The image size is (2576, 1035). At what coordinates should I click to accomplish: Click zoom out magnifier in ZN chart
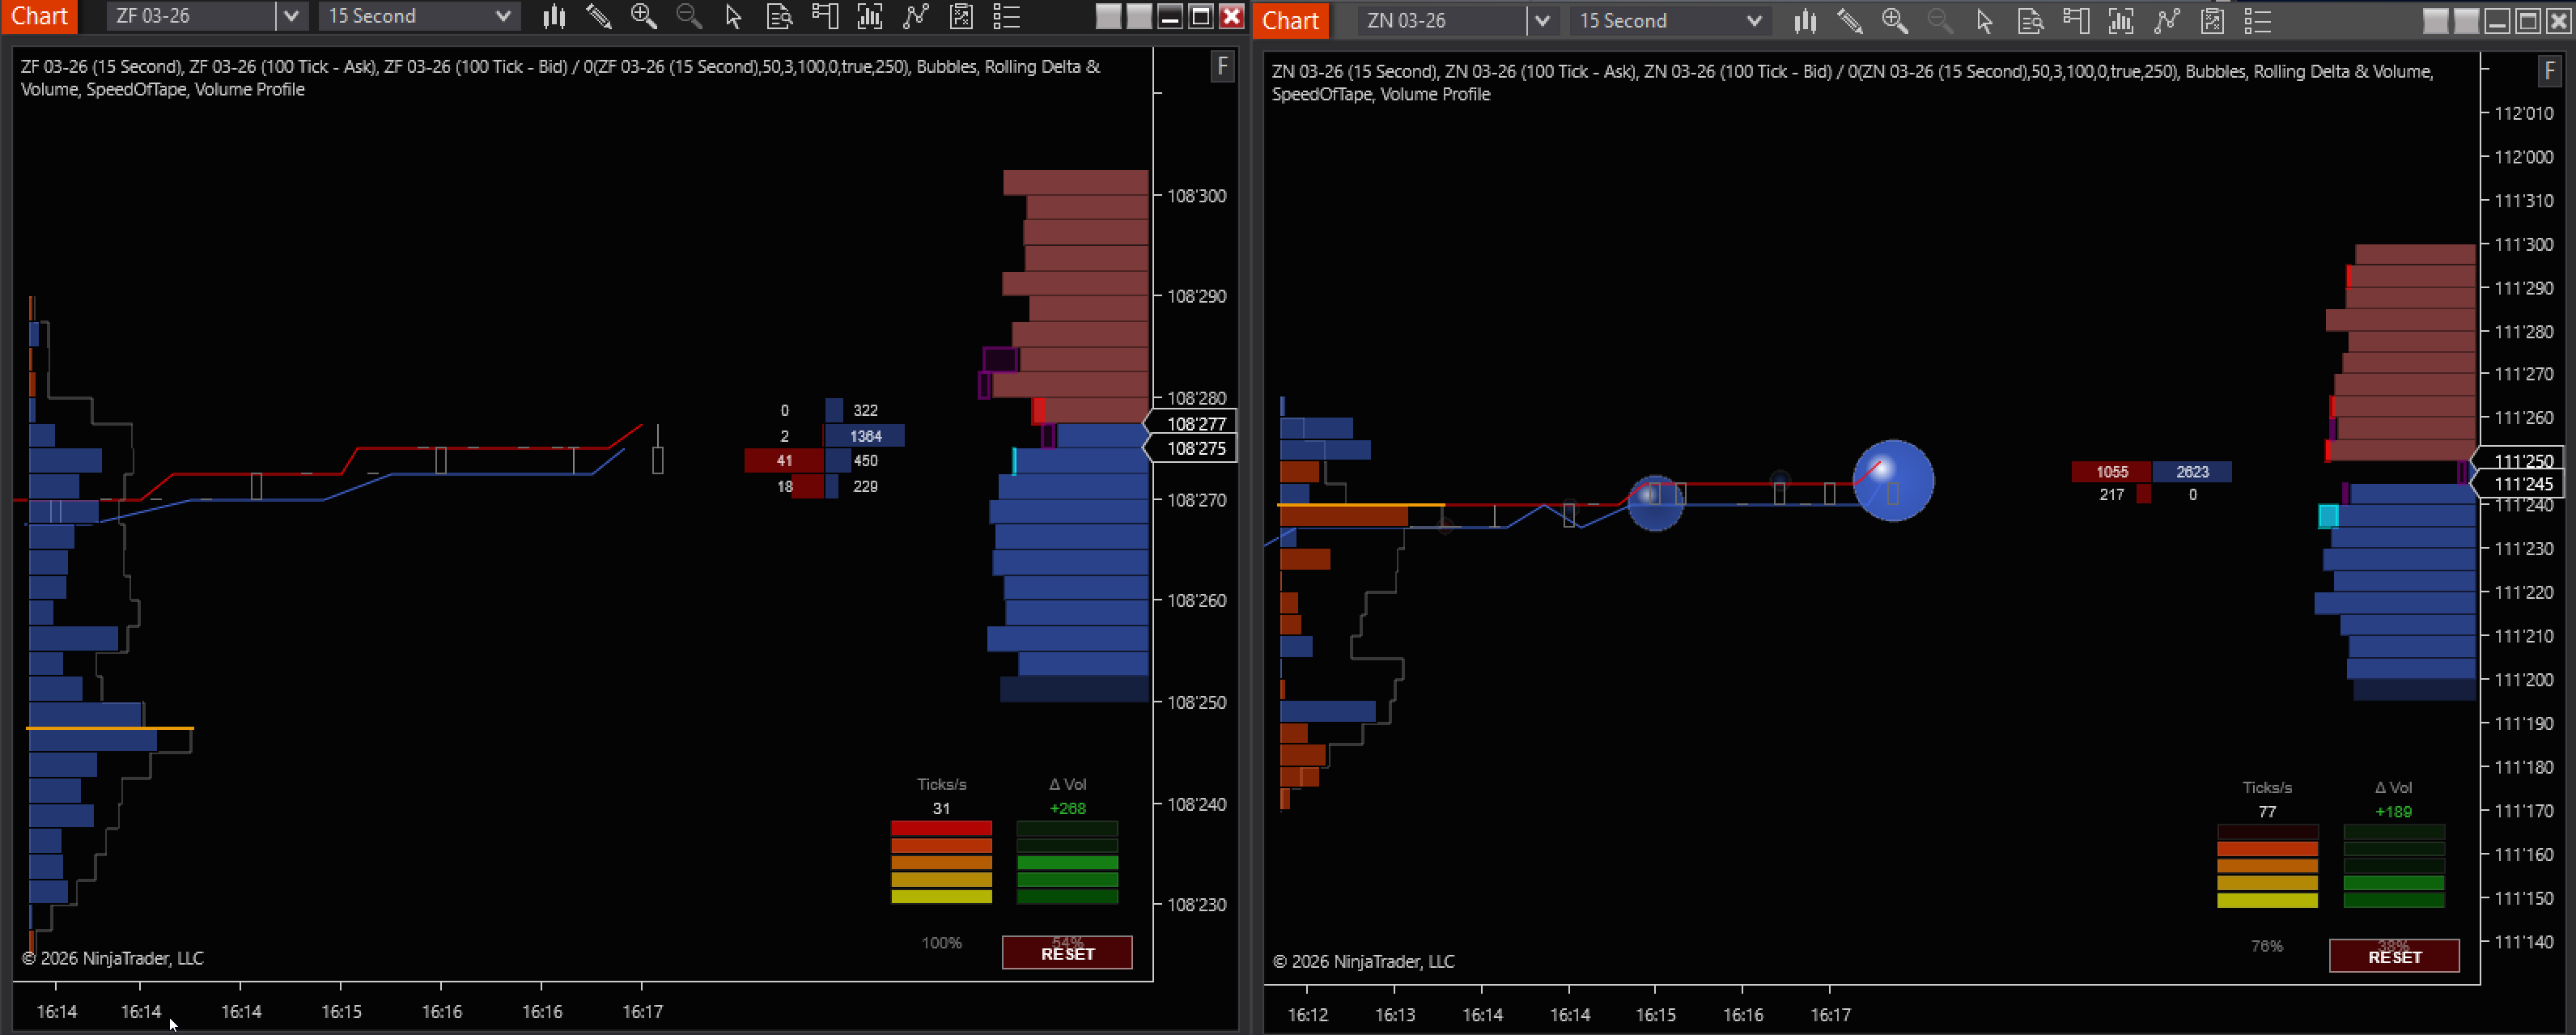pos(1939,20)
